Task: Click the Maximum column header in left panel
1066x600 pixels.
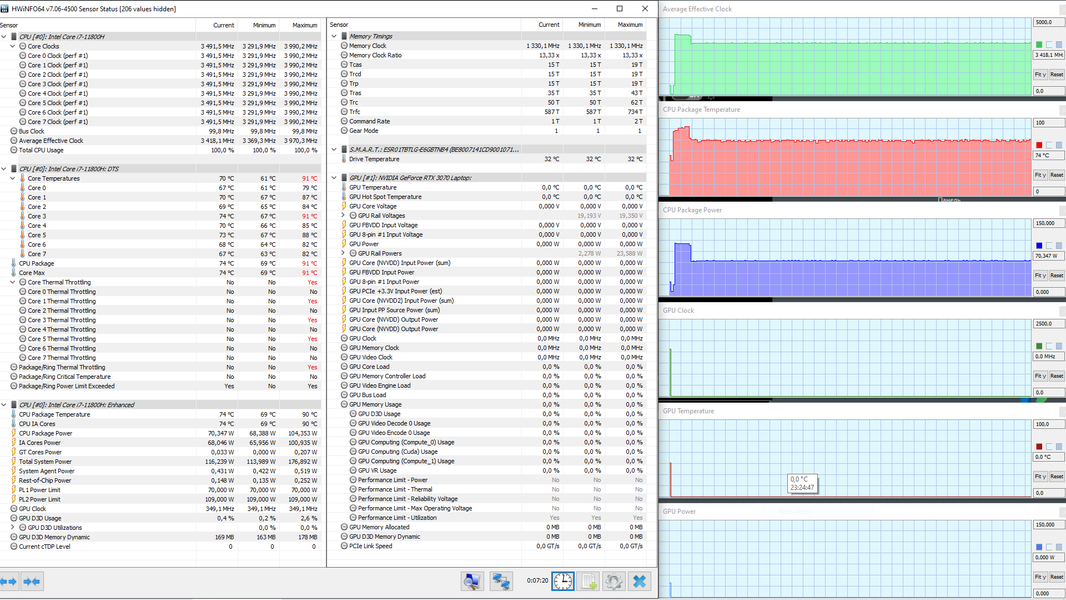Action: point(304,24)
